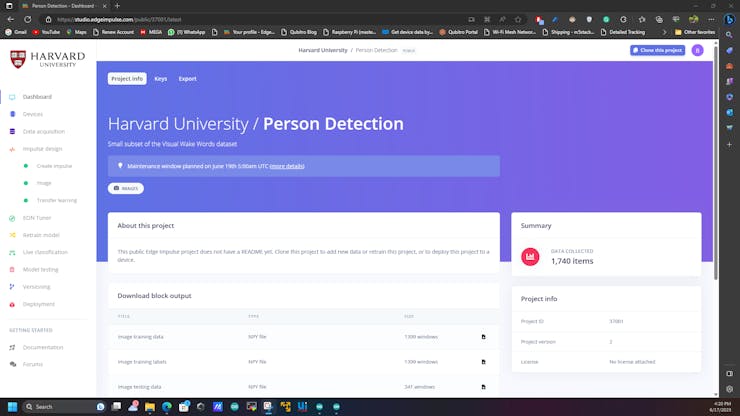Open the Gmail bookmark

pyautogui.click(x=16, y=32)
